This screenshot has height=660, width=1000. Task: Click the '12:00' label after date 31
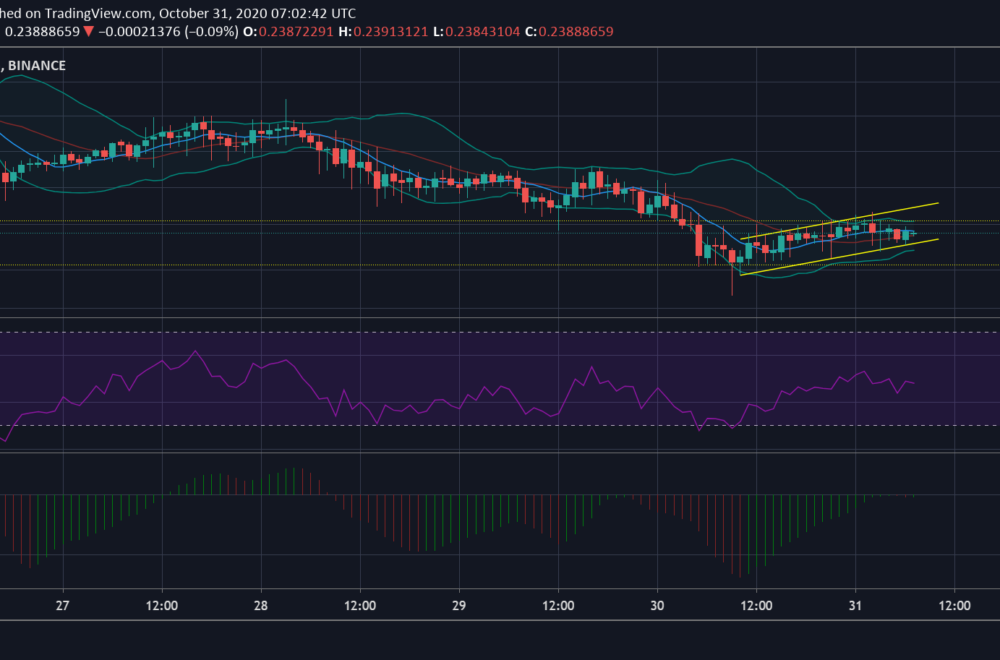tap(955, 605)
